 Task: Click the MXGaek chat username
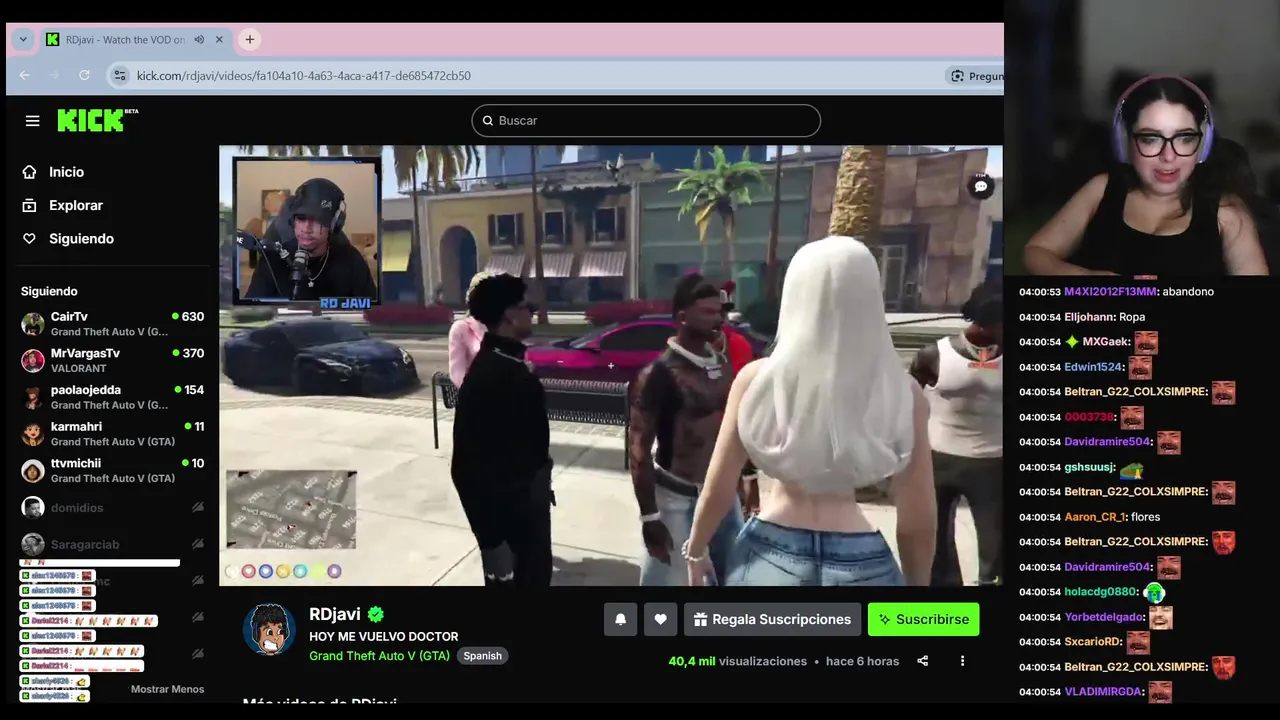click(1107, 342)
